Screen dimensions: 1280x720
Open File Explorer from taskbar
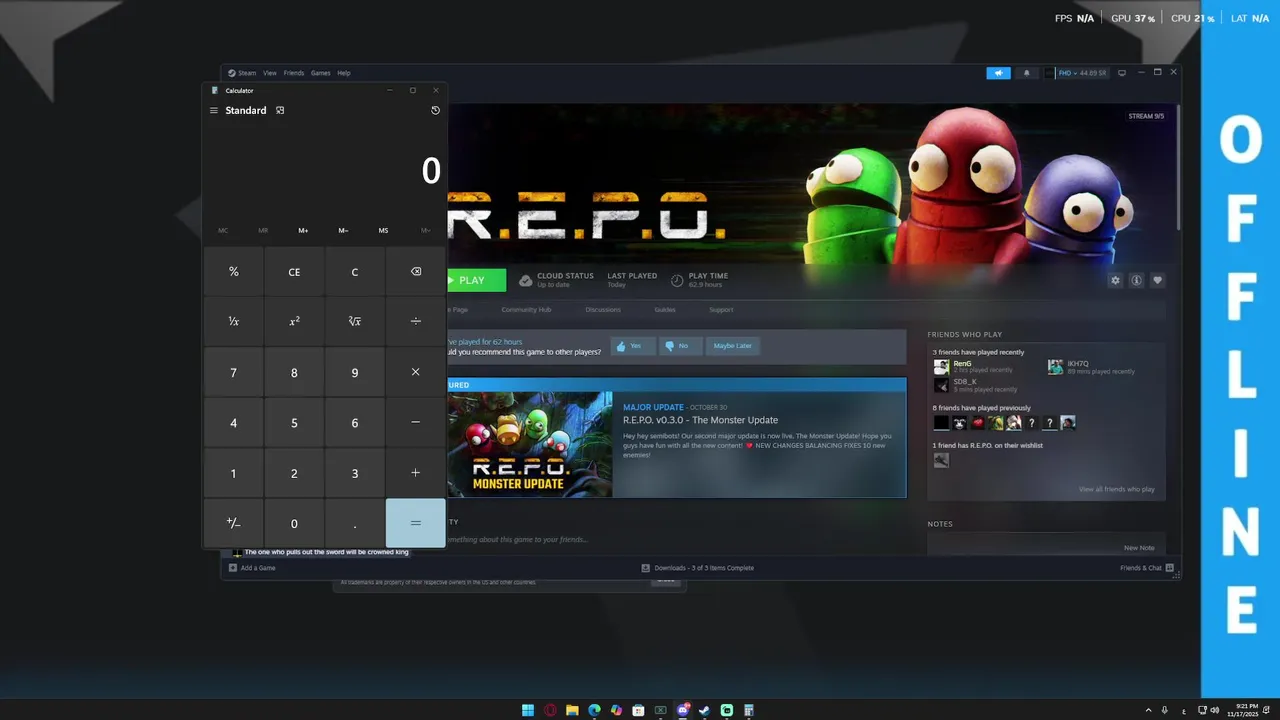point(572,710)
